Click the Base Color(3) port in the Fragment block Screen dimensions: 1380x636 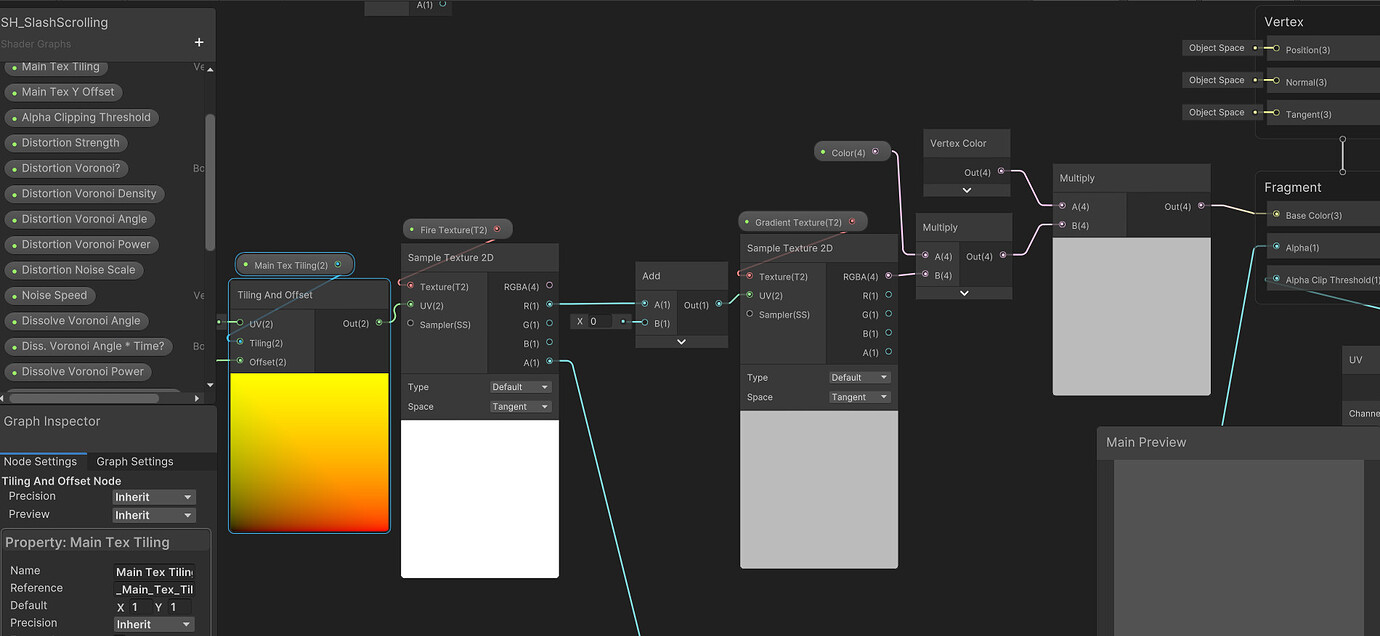coord(1275,215)
